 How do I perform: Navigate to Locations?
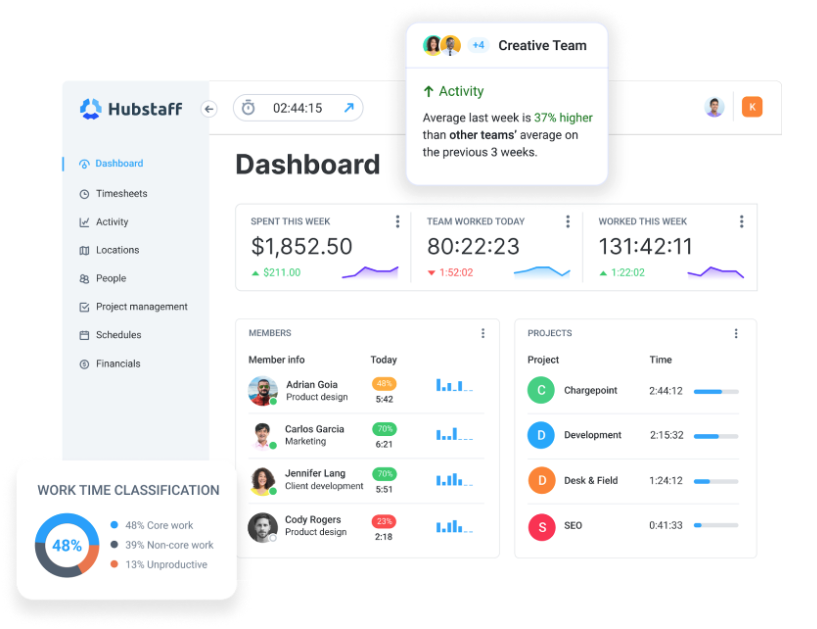(x=117, y=250)
